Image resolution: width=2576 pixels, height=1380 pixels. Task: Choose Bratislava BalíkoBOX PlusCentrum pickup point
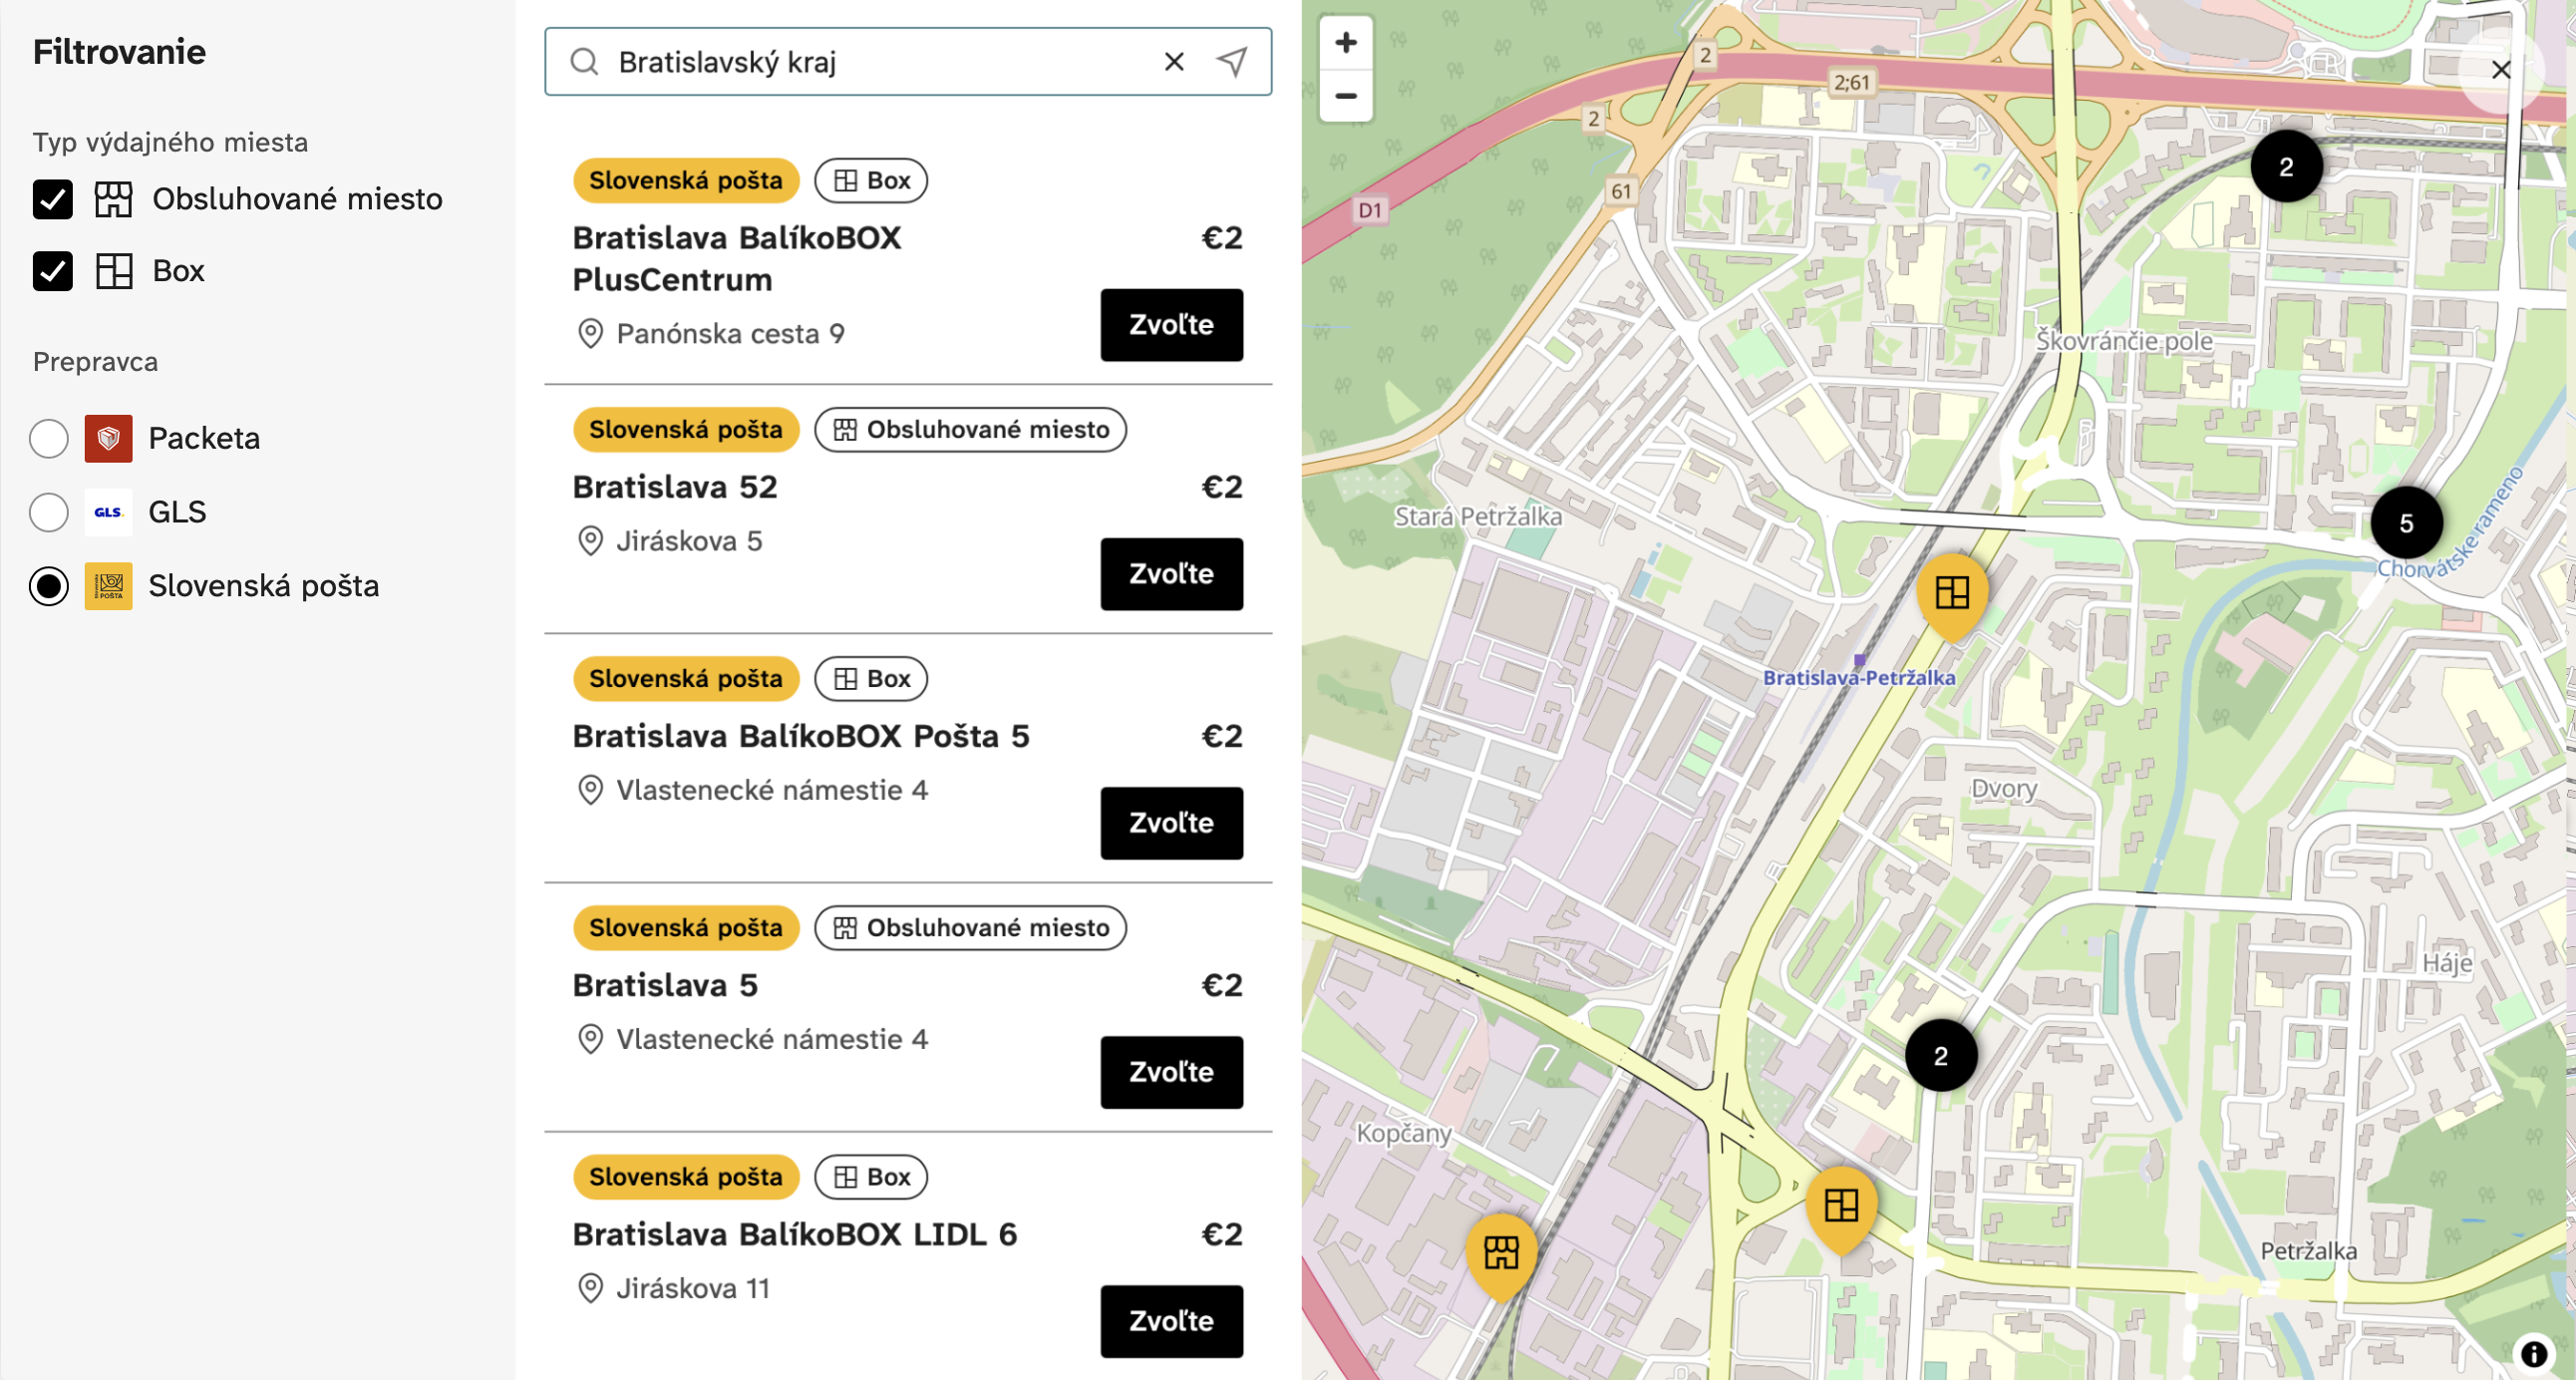(x=1171, y=325)
